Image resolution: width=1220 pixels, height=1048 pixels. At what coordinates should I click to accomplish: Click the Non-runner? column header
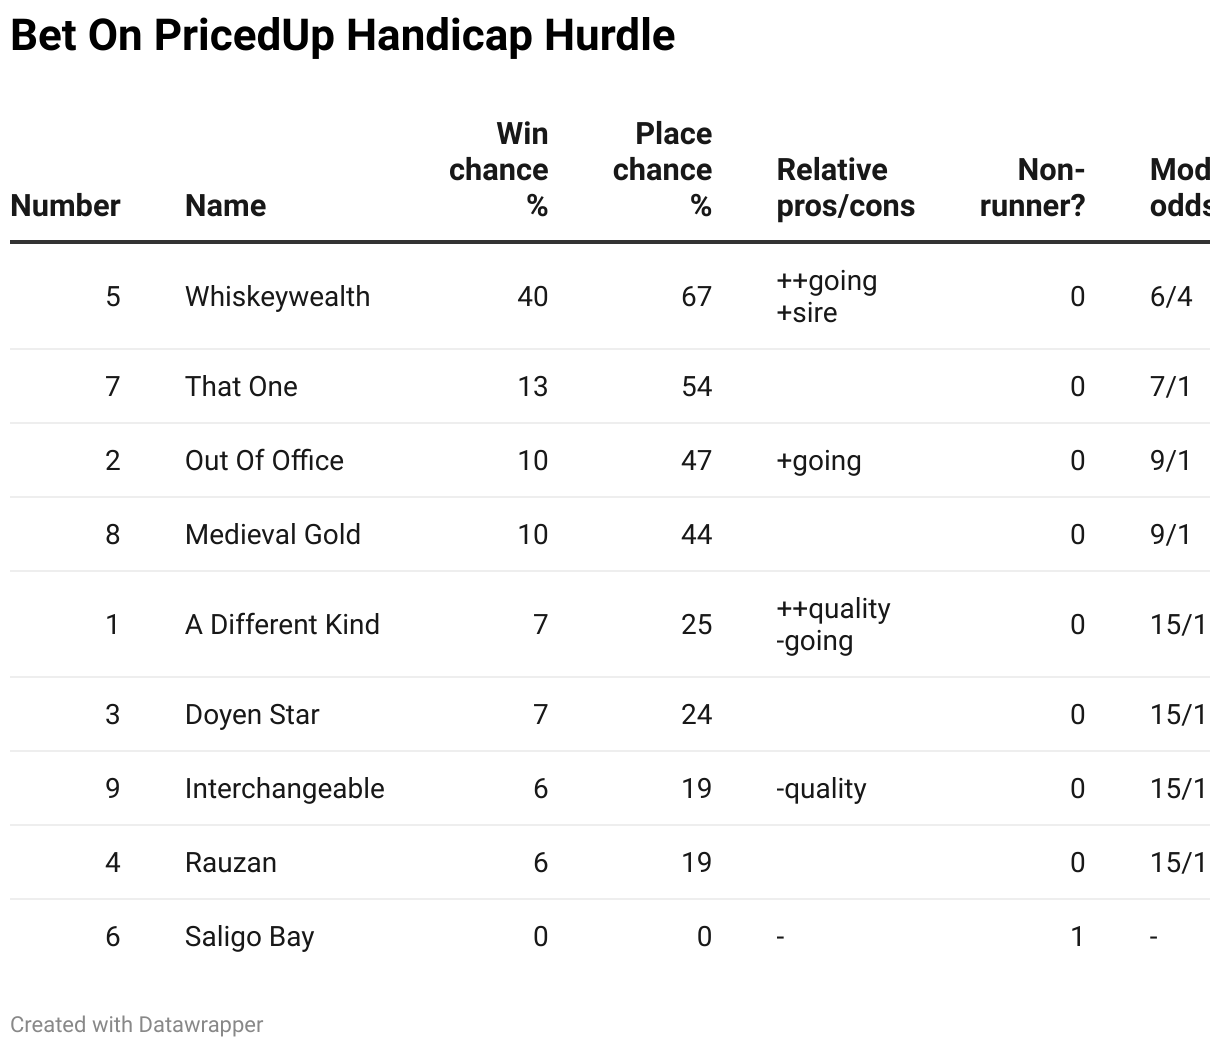(x=1032, y=188)
